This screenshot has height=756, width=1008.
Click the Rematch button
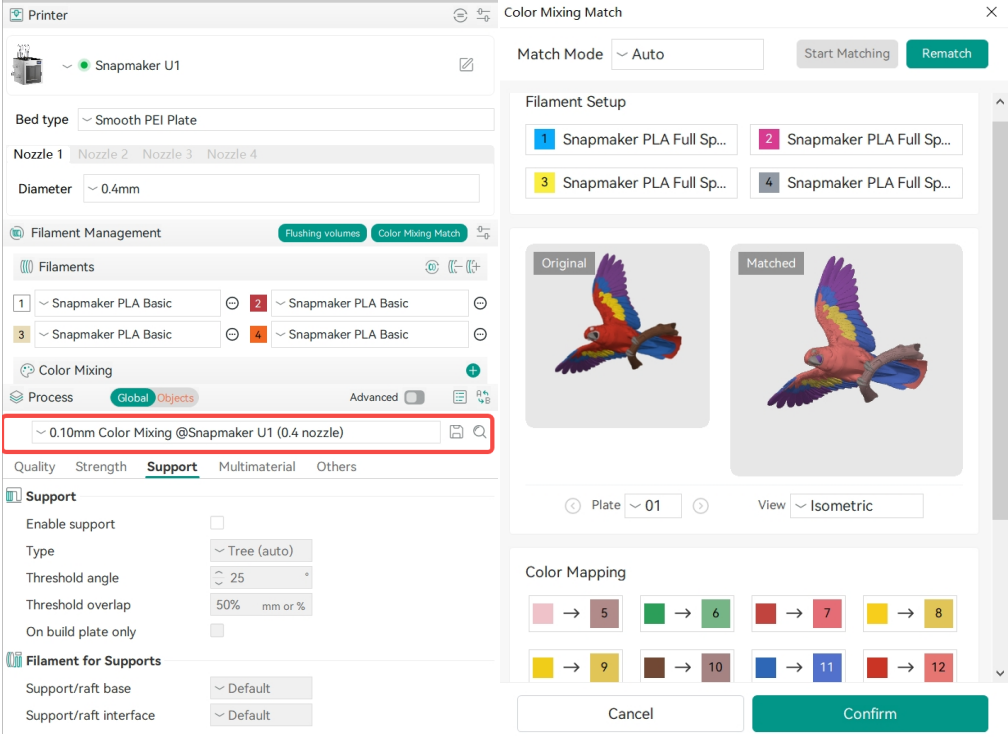click(x=946, y=53)
